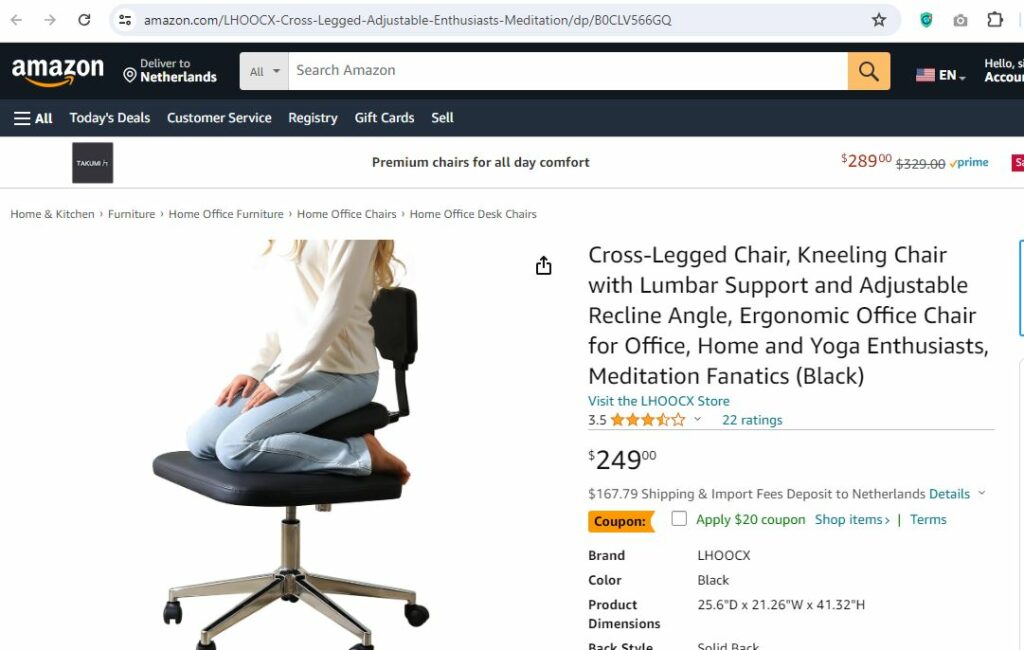Open Today's Deals in navigation bar

point(110,118)
